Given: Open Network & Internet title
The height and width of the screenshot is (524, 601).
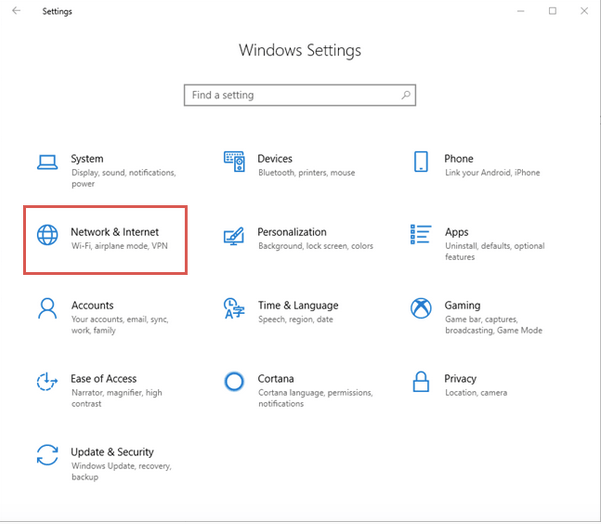Looking at the screenshot, I should click(115, 232).
